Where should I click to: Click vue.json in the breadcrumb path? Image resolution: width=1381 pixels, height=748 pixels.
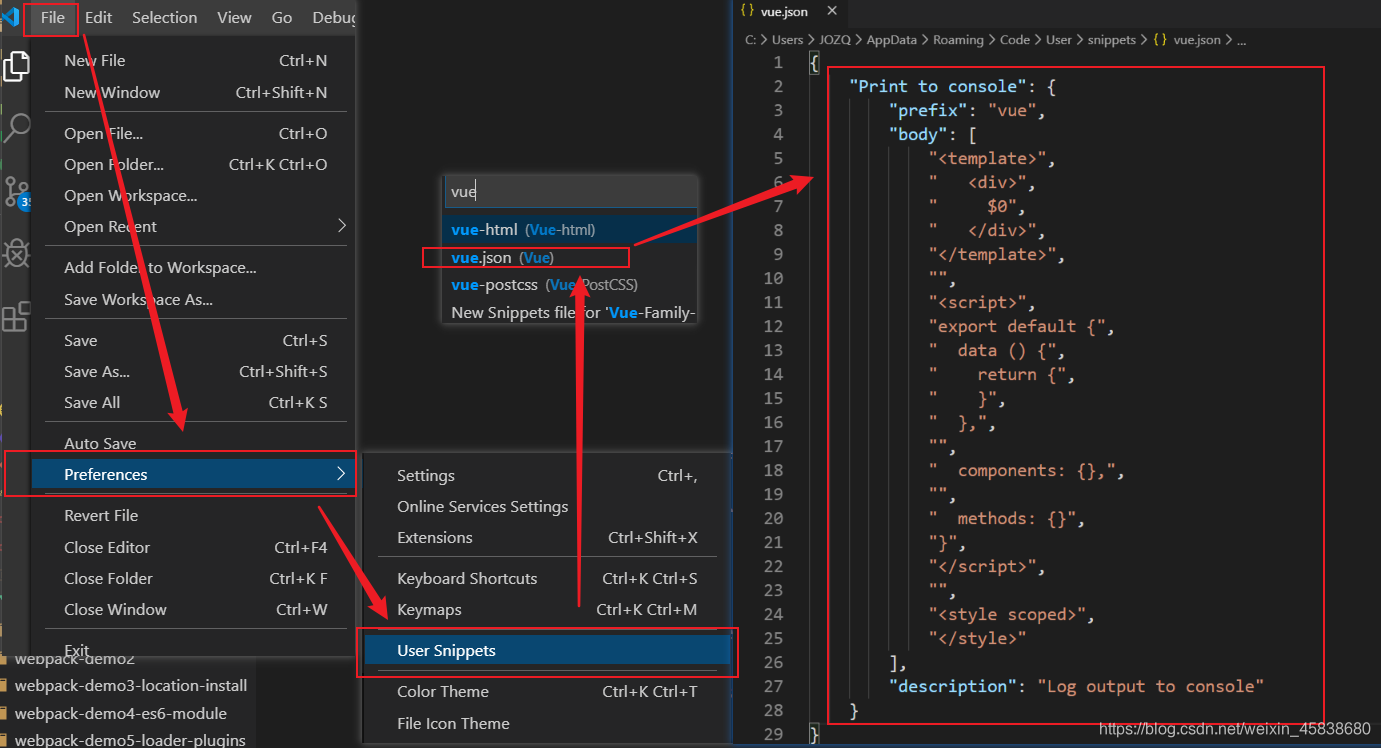(x=1196, y=40)
